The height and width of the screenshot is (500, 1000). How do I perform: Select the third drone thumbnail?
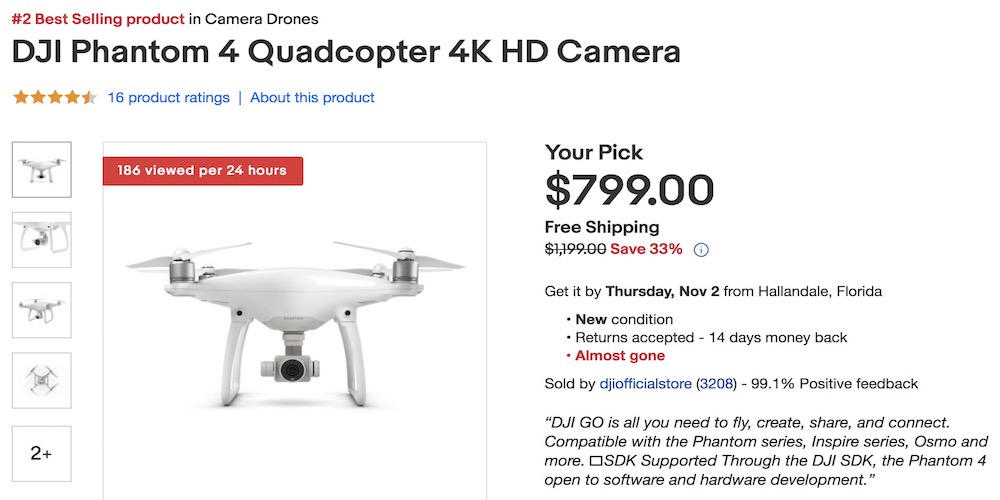coord(41,310)
